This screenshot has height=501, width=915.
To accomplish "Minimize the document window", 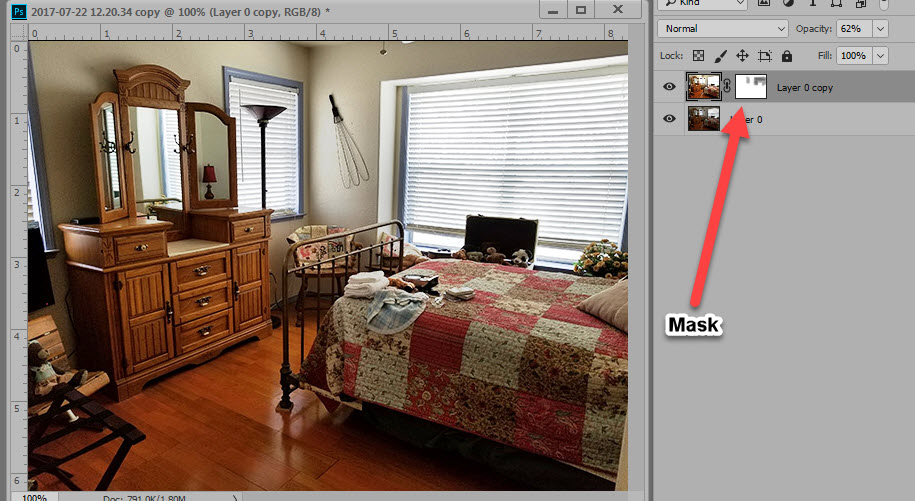I will (x=553, y=10).
